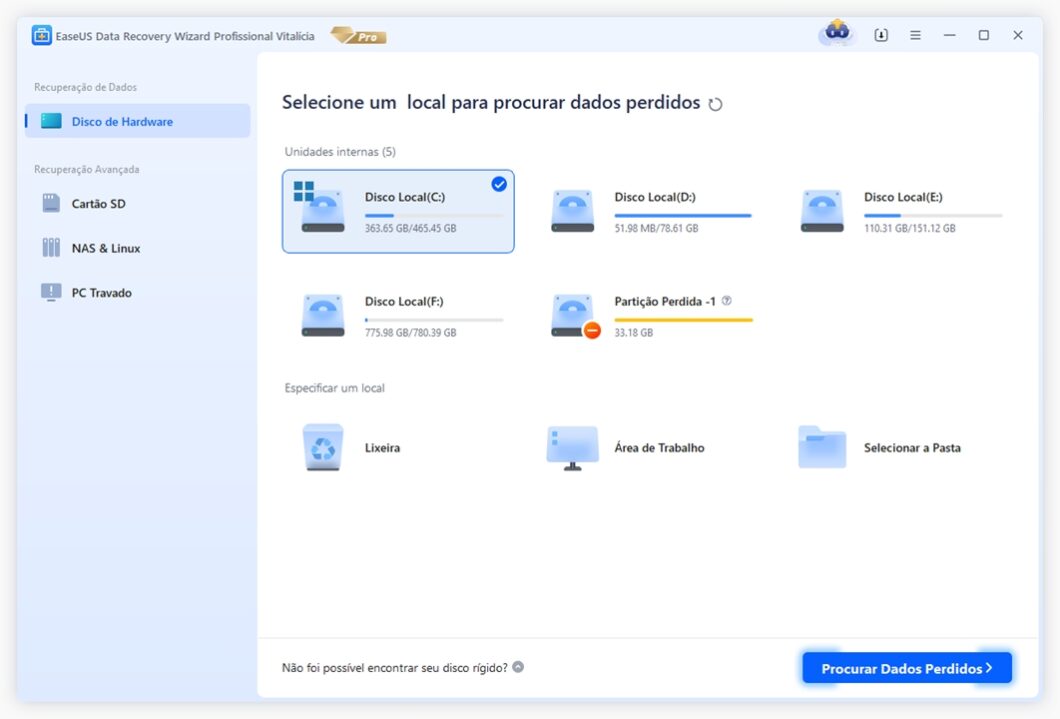Click the refresh icon beside the heading
This screenshot has width=1060, height=719.
[715, 102]
